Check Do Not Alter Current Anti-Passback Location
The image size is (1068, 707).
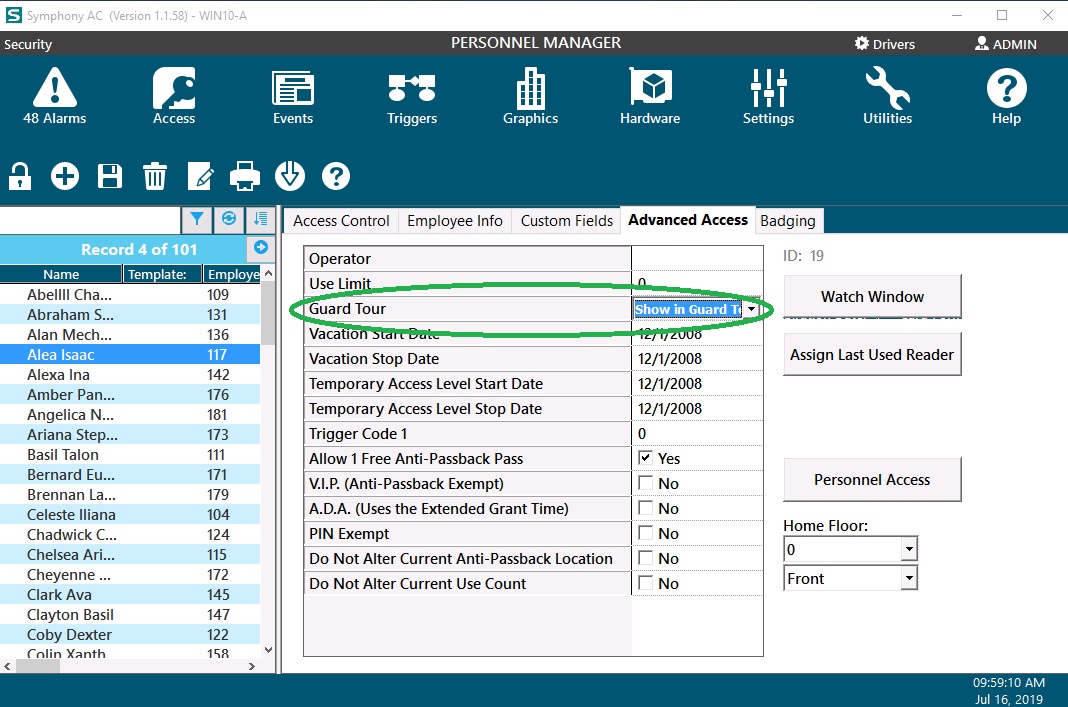point(645,558)
